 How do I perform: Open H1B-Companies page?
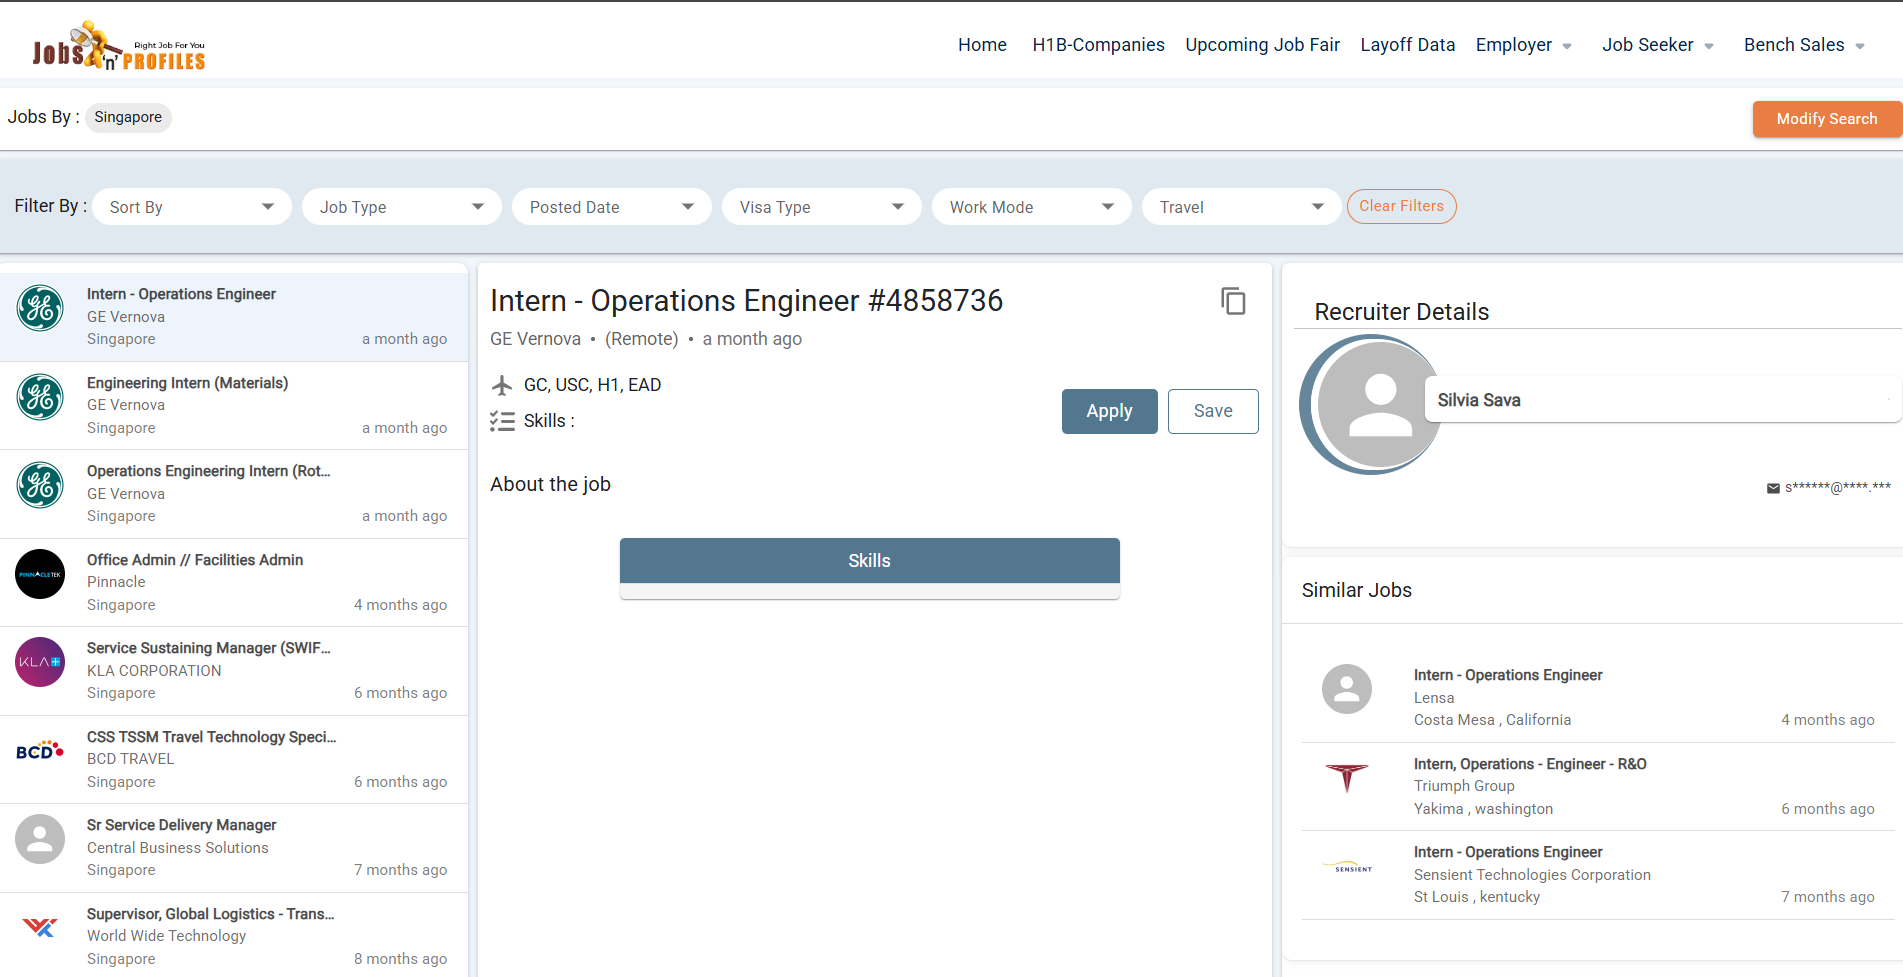point(1098,45)
